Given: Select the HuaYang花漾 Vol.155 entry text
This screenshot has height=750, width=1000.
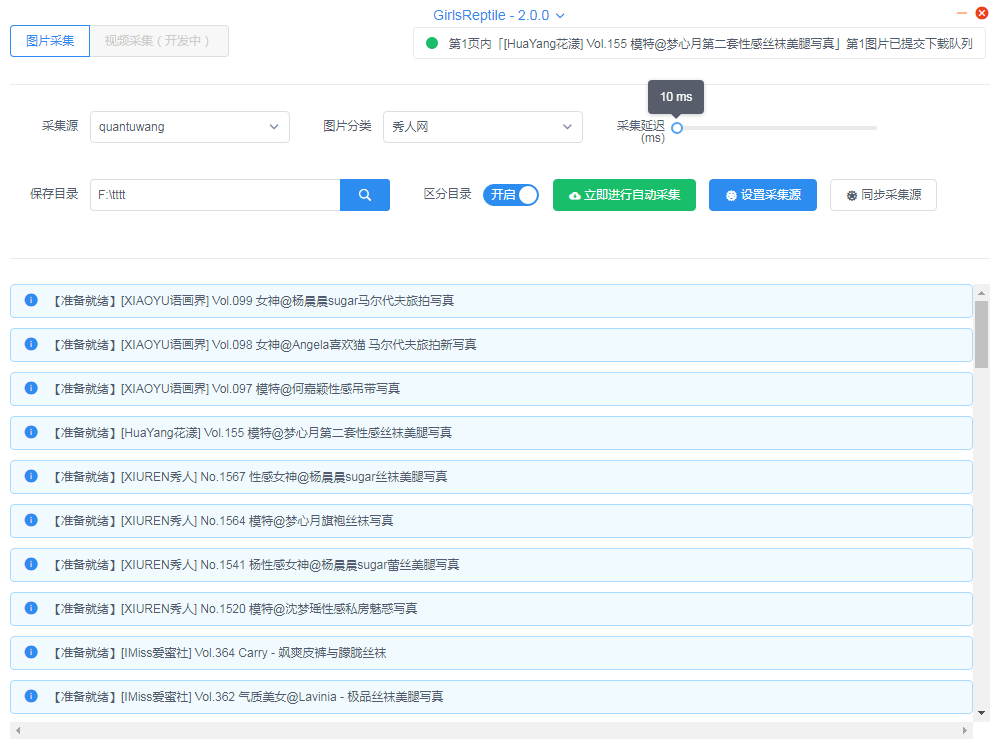Looking at the screenshot, I should pos(251,433).
